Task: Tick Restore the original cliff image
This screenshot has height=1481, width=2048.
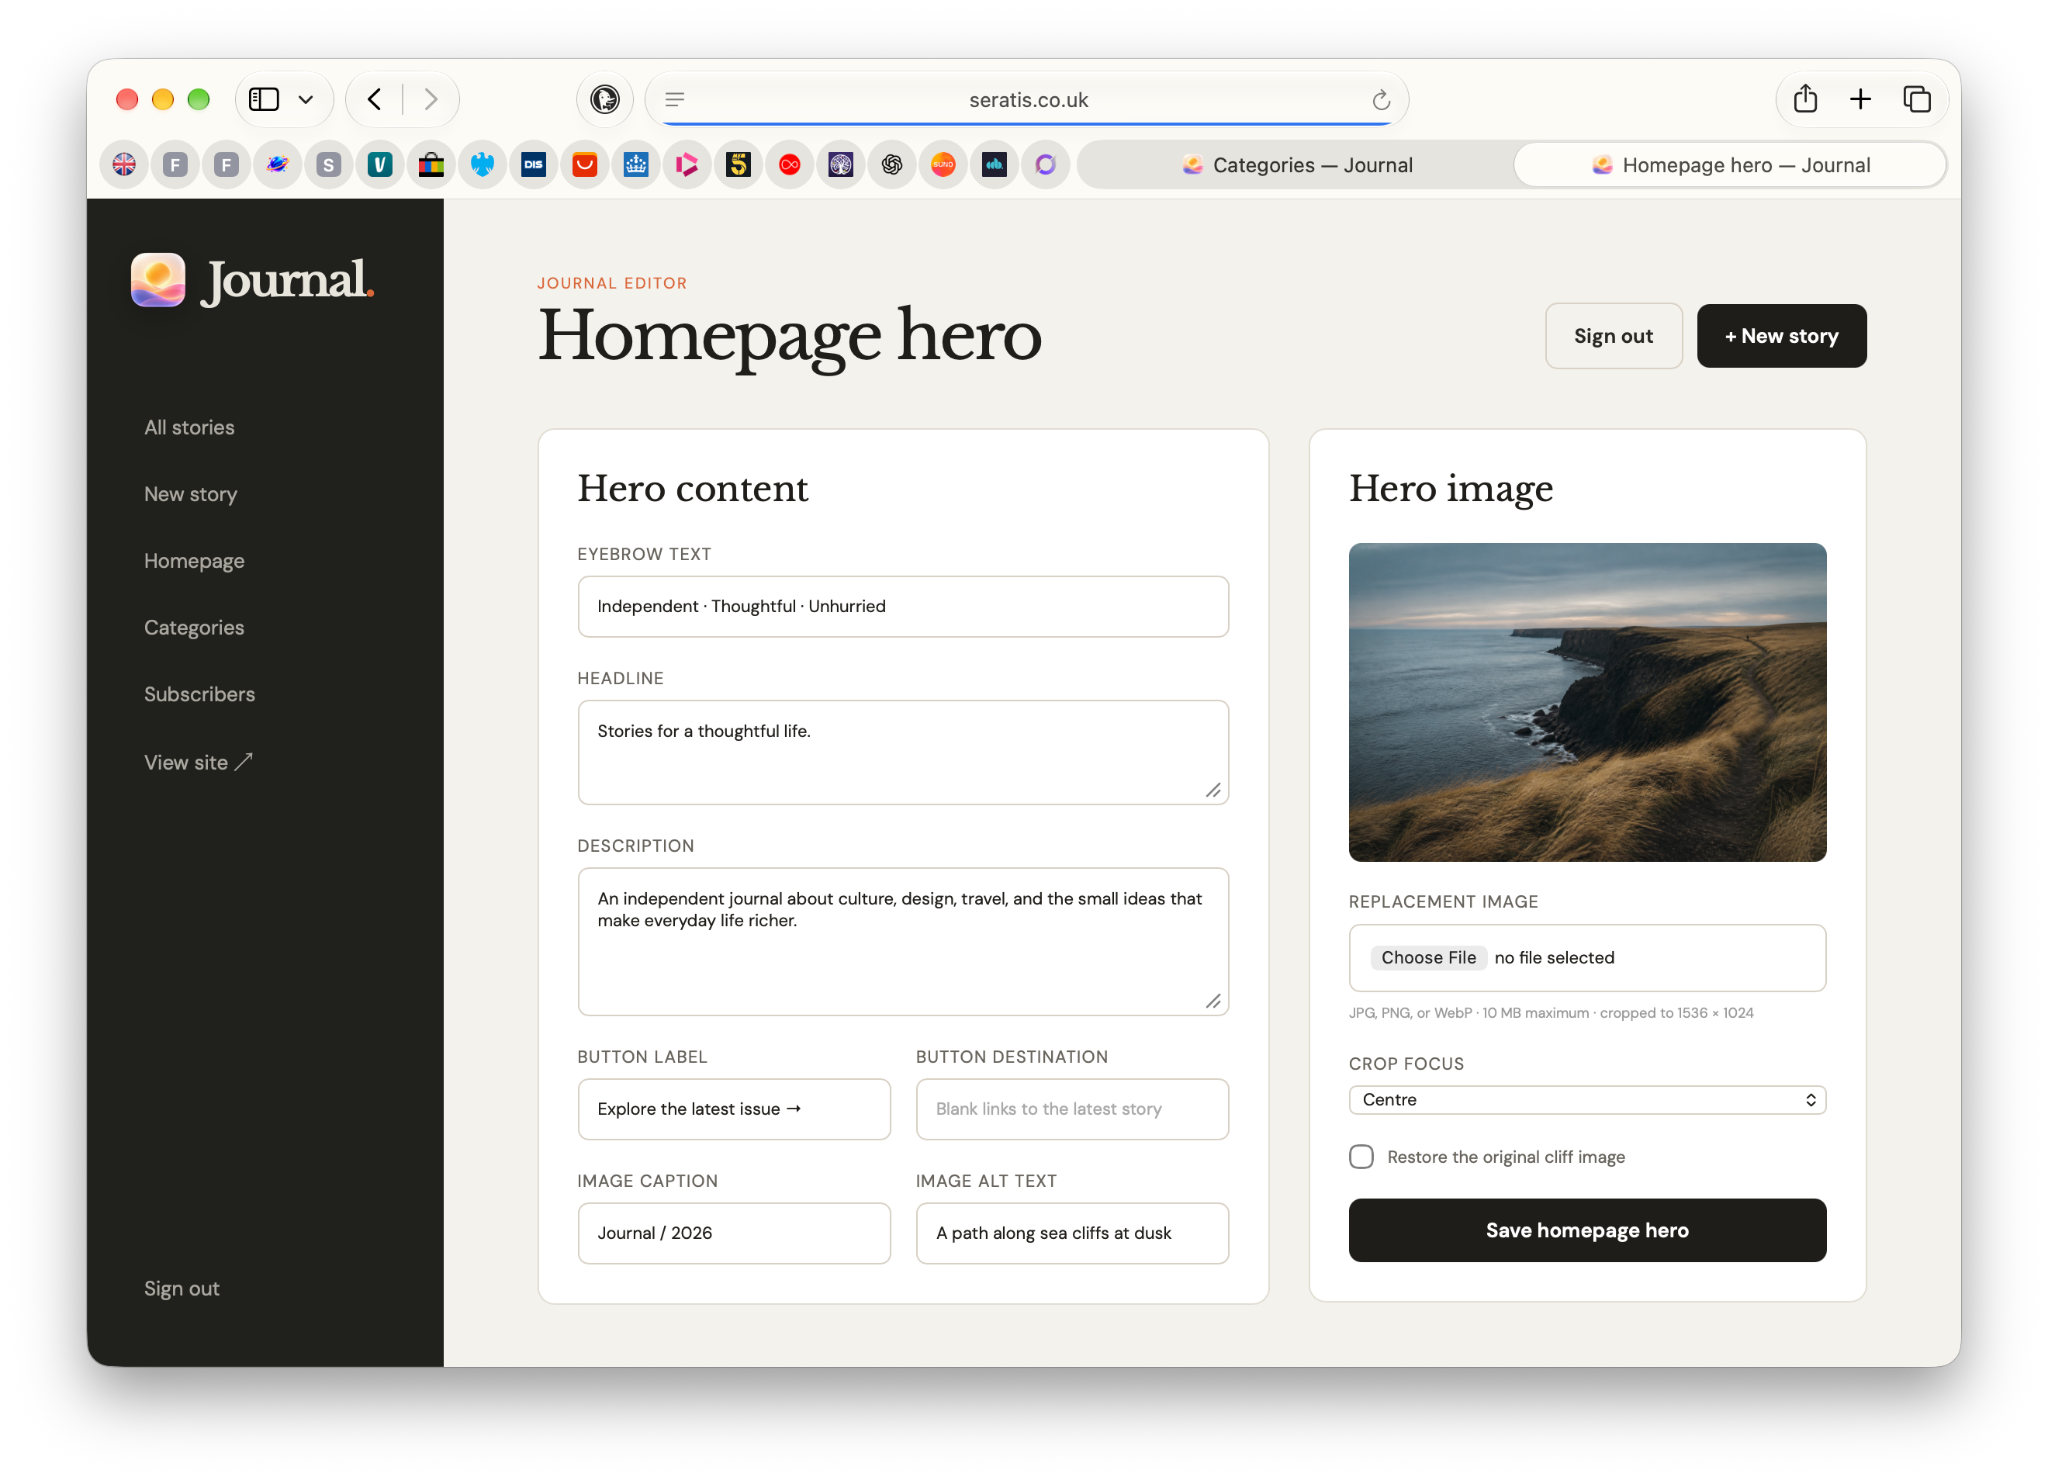Action: (1361, 1157)
